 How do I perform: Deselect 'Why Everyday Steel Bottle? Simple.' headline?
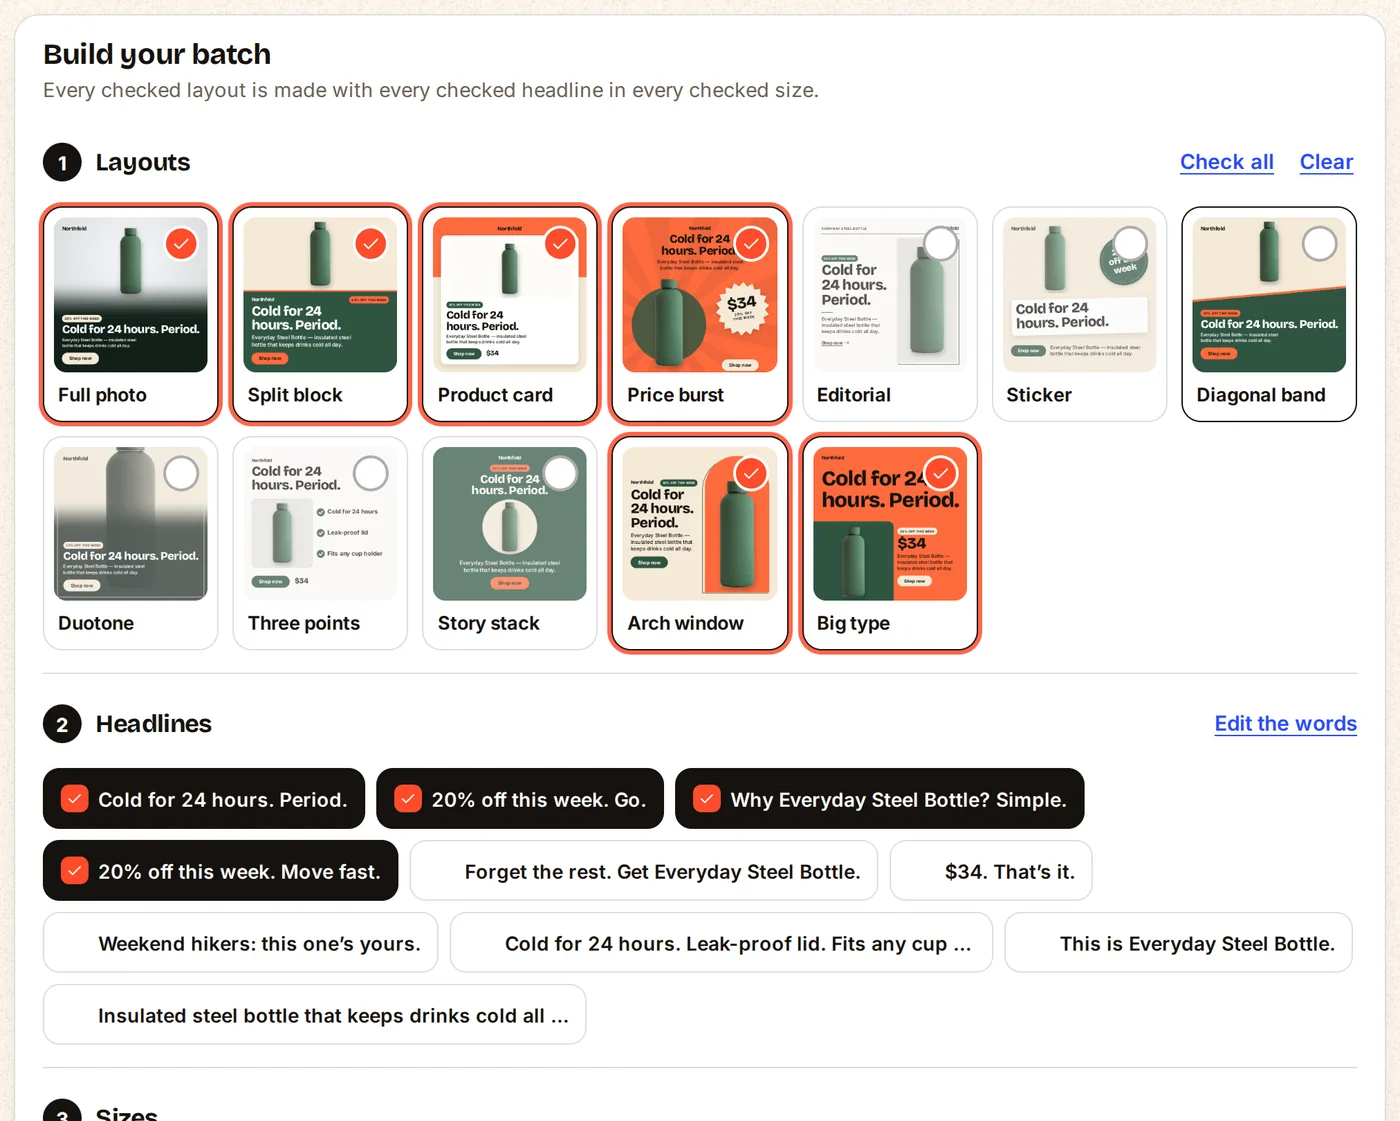coord(880,799)
